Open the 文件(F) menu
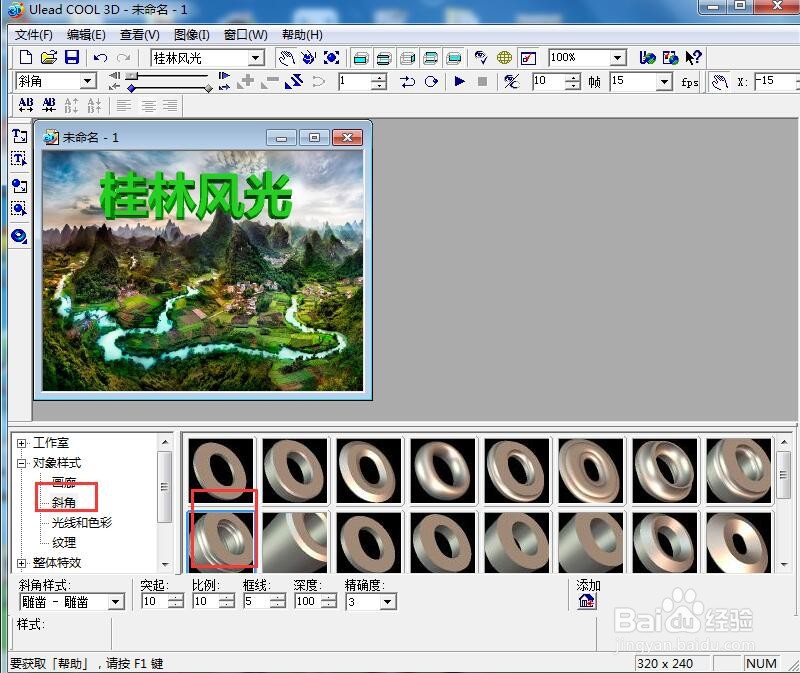The height and width of the screenshot is (673, 800). click(34, 35)
